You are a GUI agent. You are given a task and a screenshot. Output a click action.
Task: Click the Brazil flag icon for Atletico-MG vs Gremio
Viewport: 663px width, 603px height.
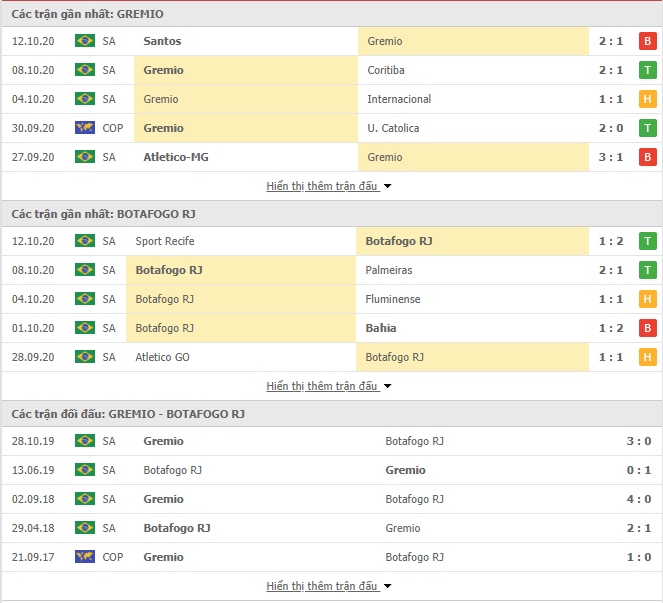pyautogui.click(x=85, y=157)
